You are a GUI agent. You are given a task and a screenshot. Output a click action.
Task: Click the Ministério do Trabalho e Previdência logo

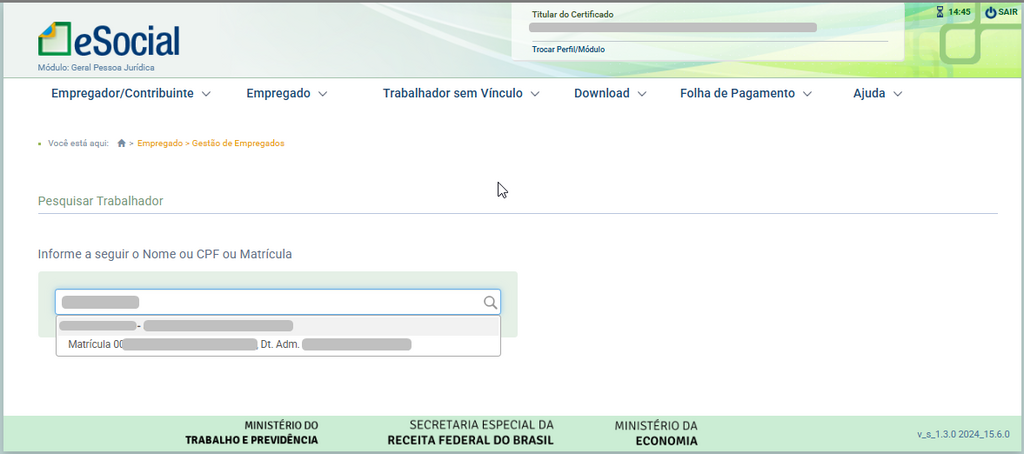(x=251, y=432)
